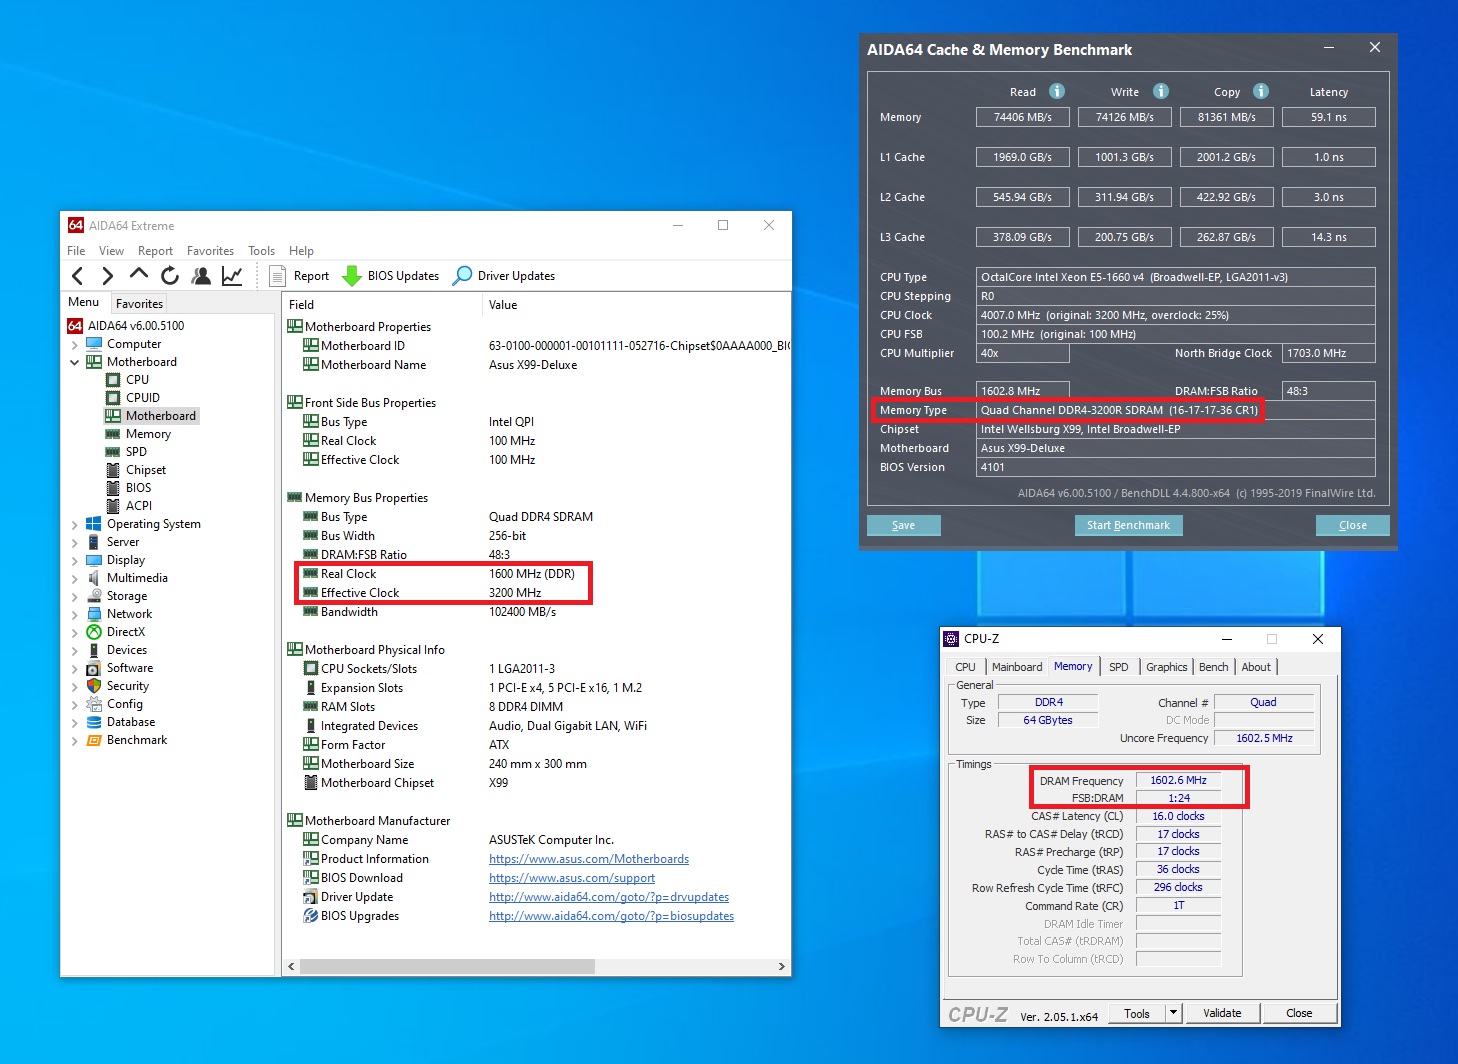1458x1064 pixels.
Task: Save the benchmark results
Action: click(904, 525)
